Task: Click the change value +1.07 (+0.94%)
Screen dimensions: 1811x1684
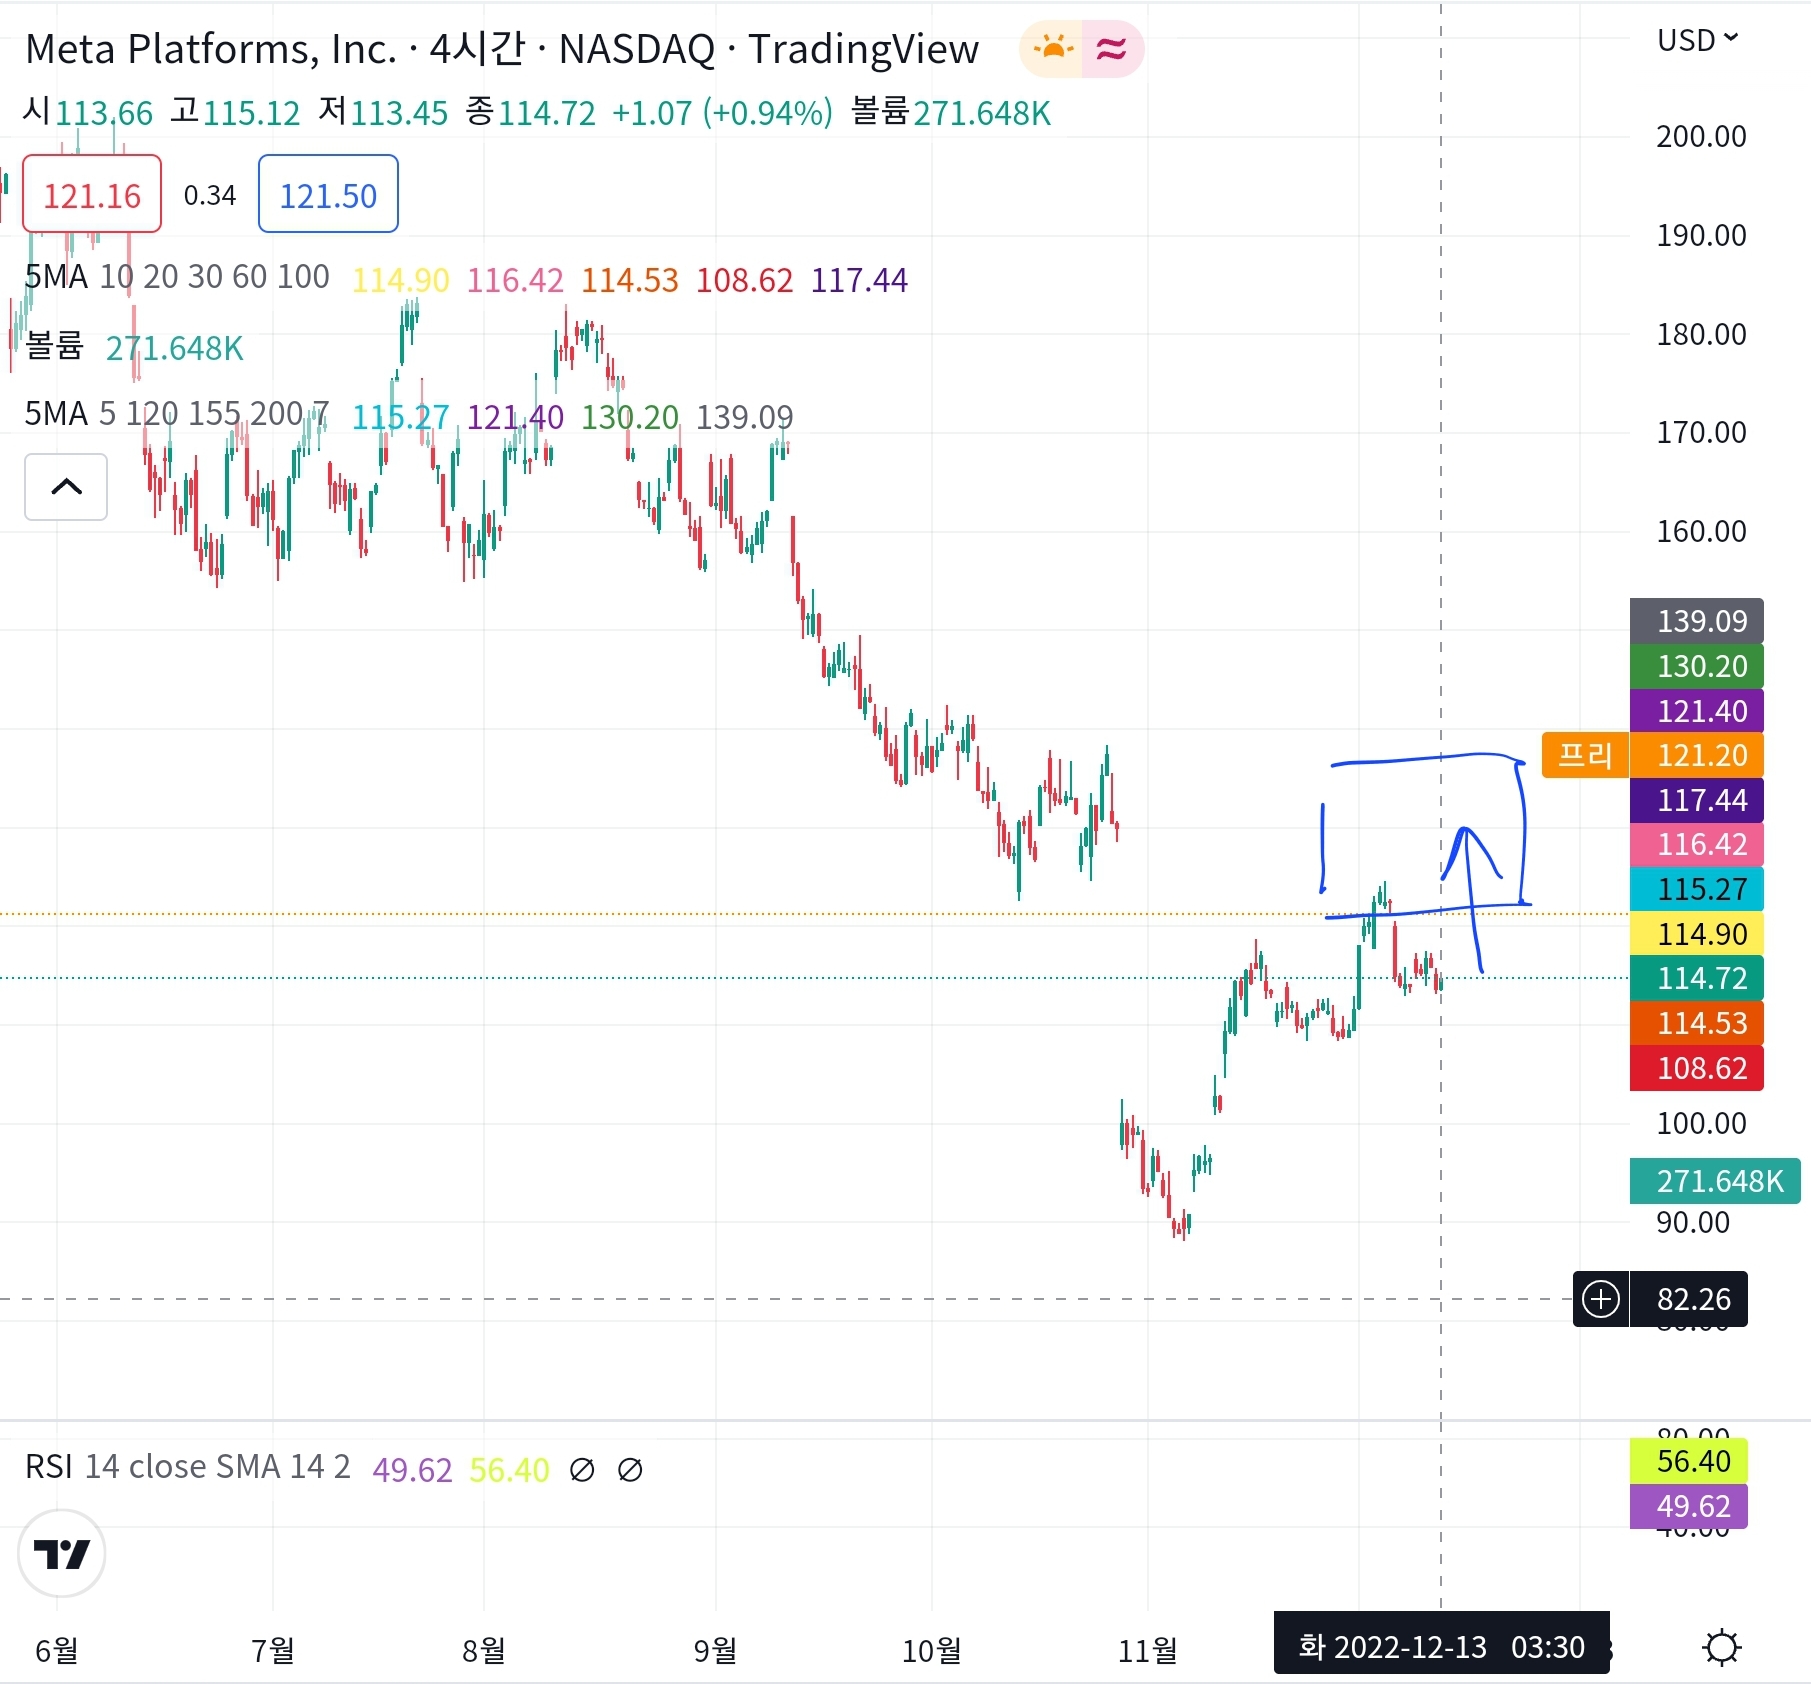Action: (722, 113)
